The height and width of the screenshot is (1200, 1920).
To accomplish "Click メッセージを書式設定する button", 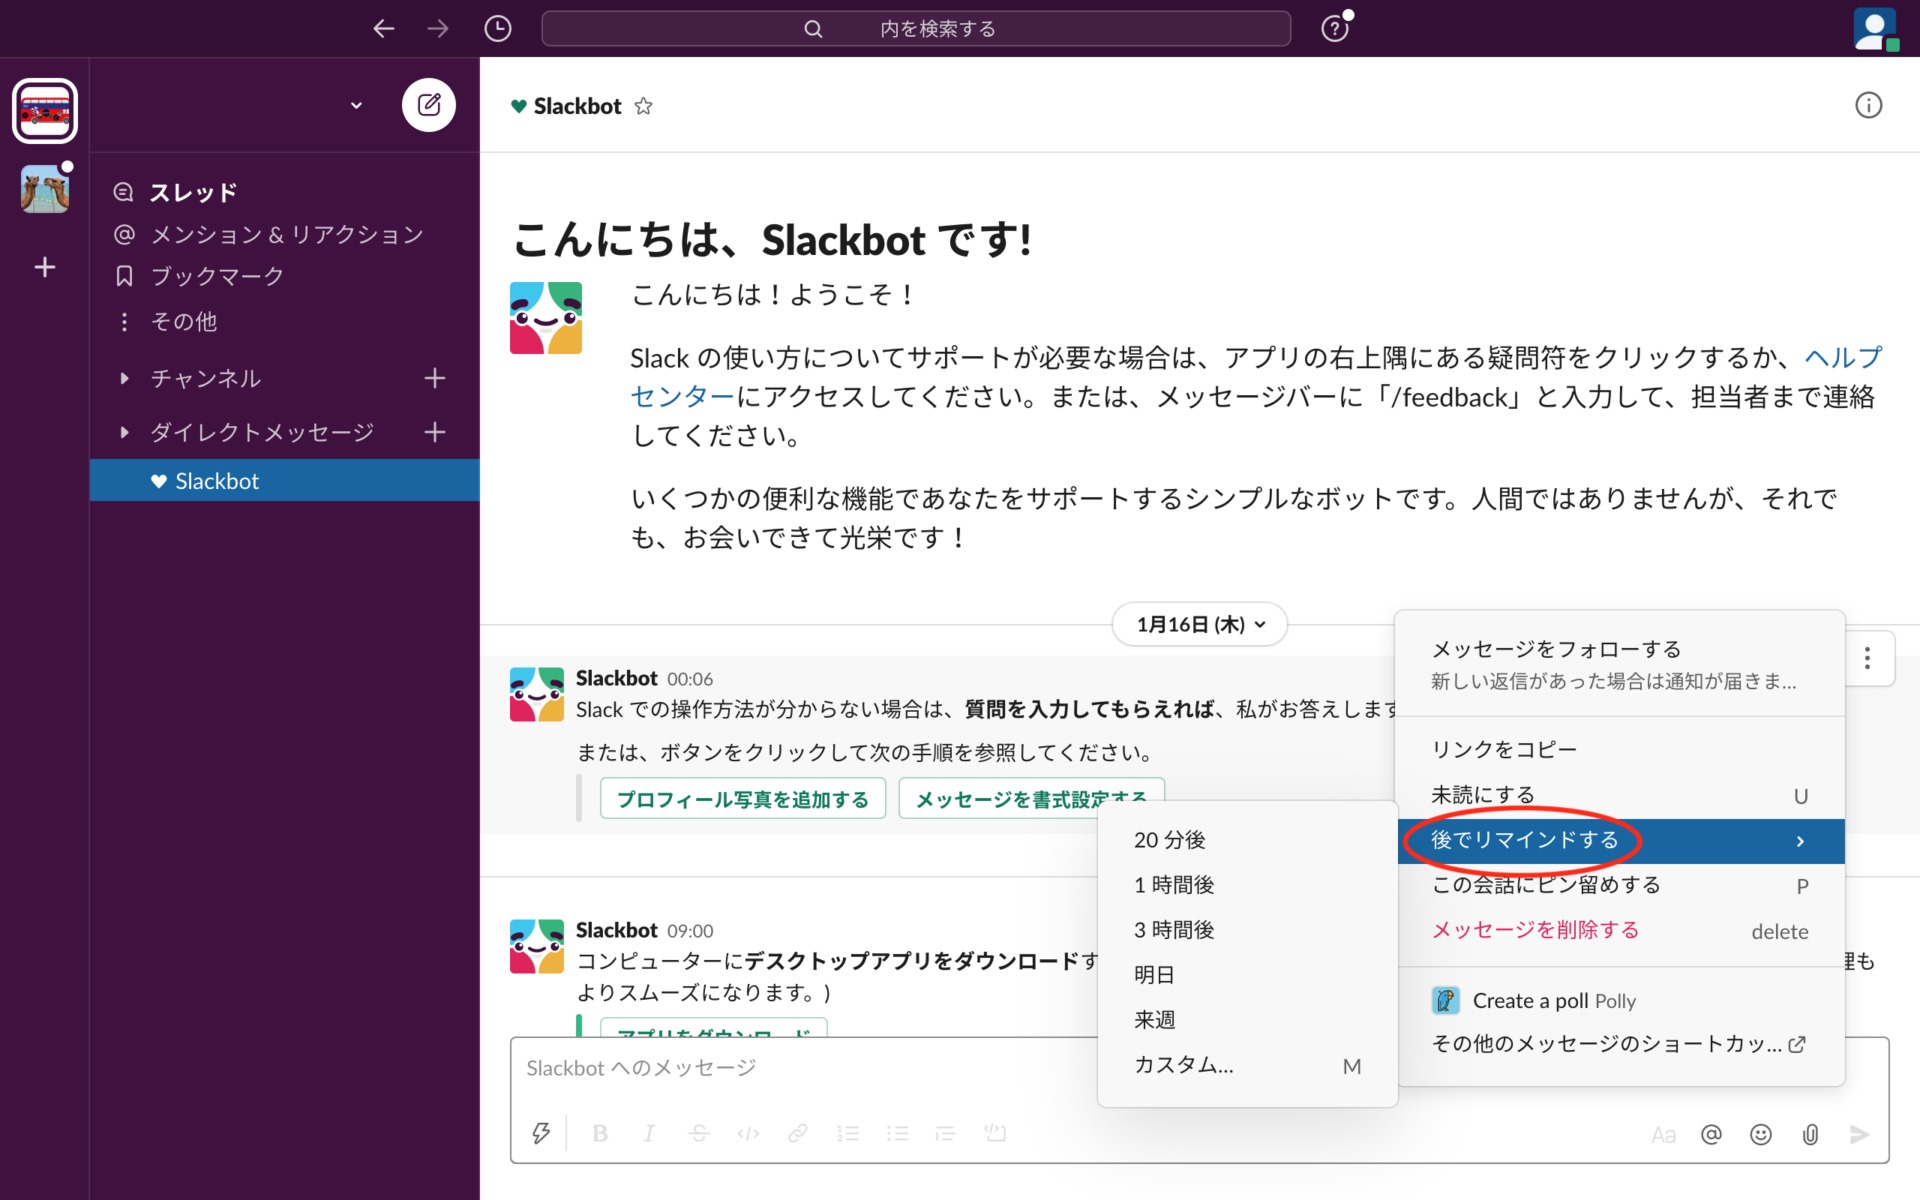I will (x=1031, y=792).
